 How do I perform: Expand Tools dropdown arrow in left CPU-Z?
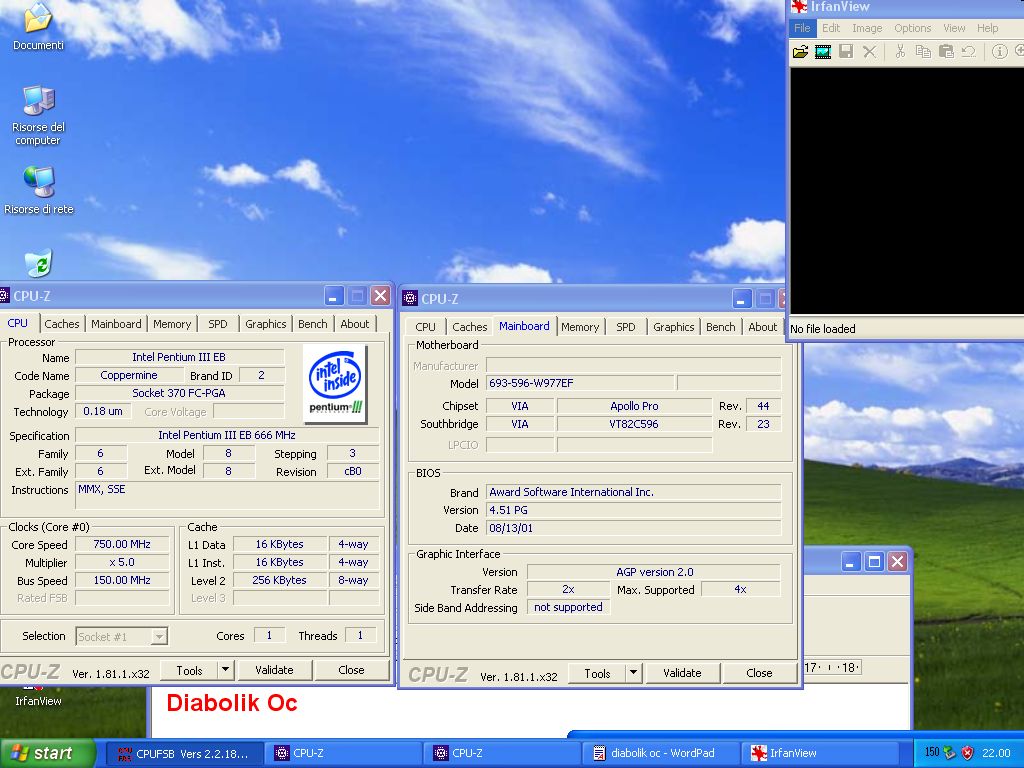pyautogui.click(x=225, y=670)
